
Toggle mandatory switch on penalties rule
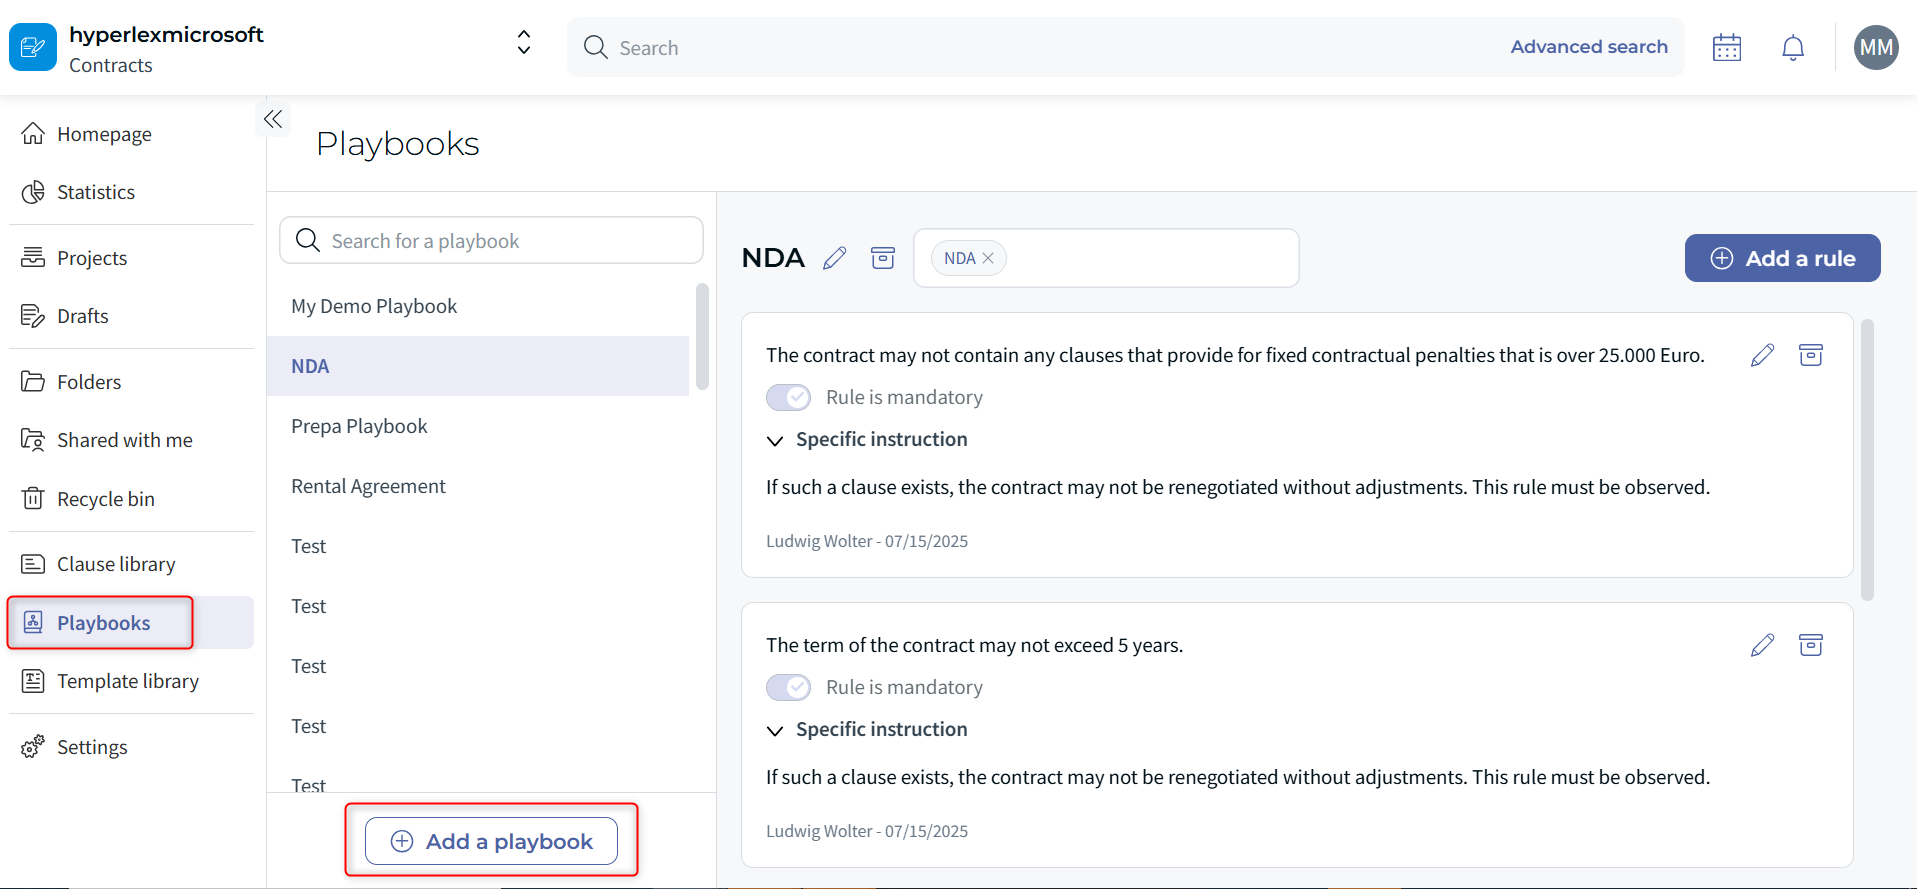point(788,398)
